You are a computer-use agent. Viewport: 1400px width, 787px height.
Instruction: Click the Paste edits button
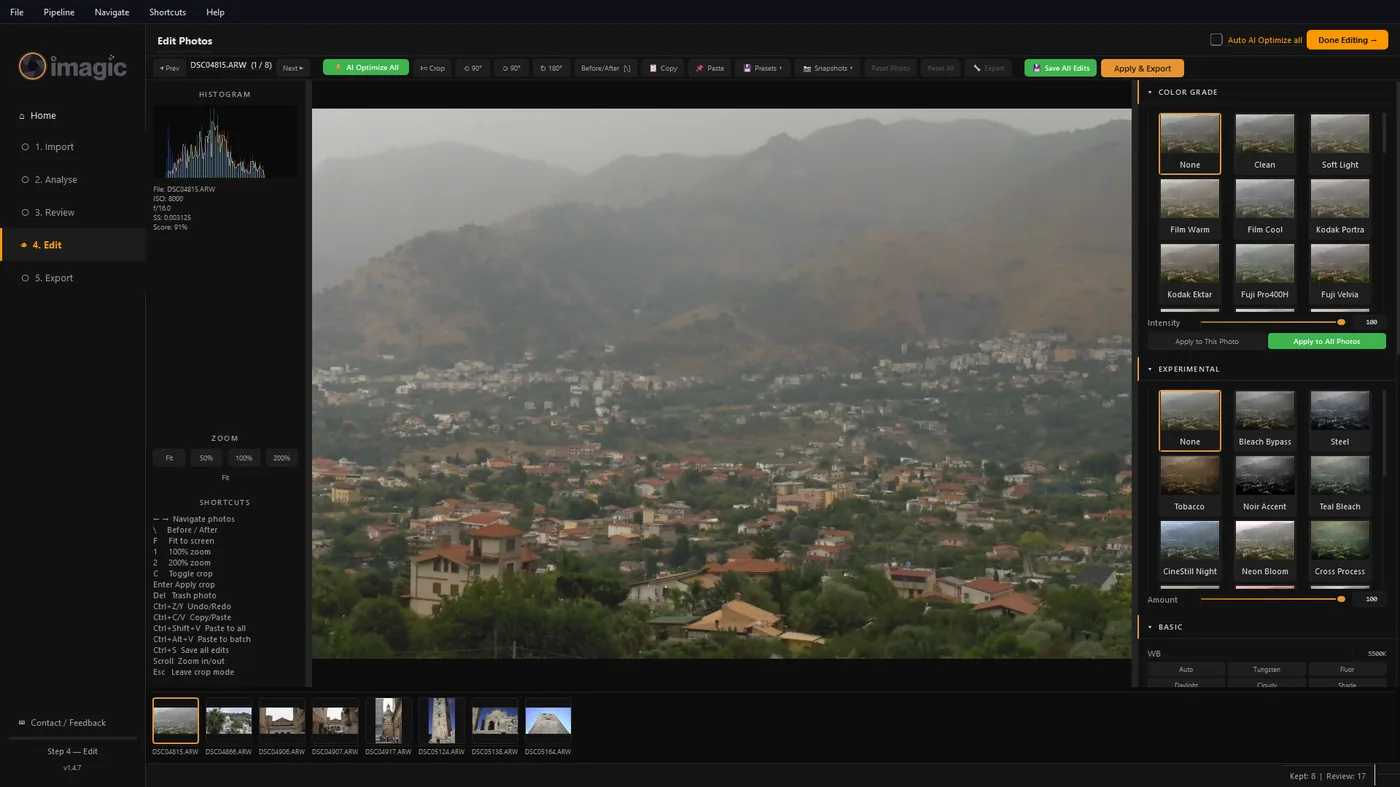[710, 68]
